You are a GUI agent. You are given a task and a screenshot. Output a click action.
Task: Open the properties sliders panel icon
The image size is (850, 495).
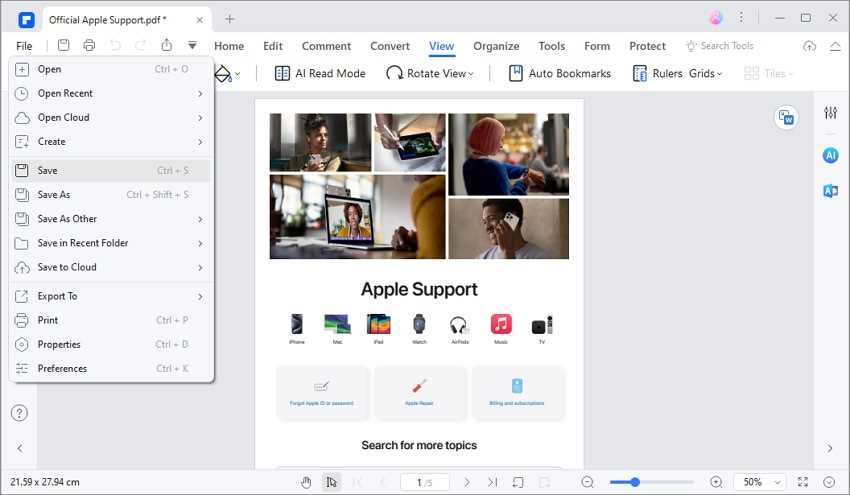[830, 113]
